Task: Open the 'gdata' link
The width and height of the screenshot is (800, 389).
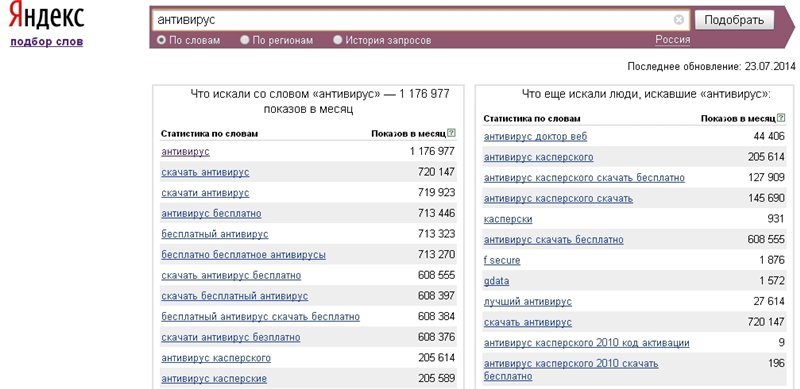Action: pyautogui.click(x=496, y=281)
